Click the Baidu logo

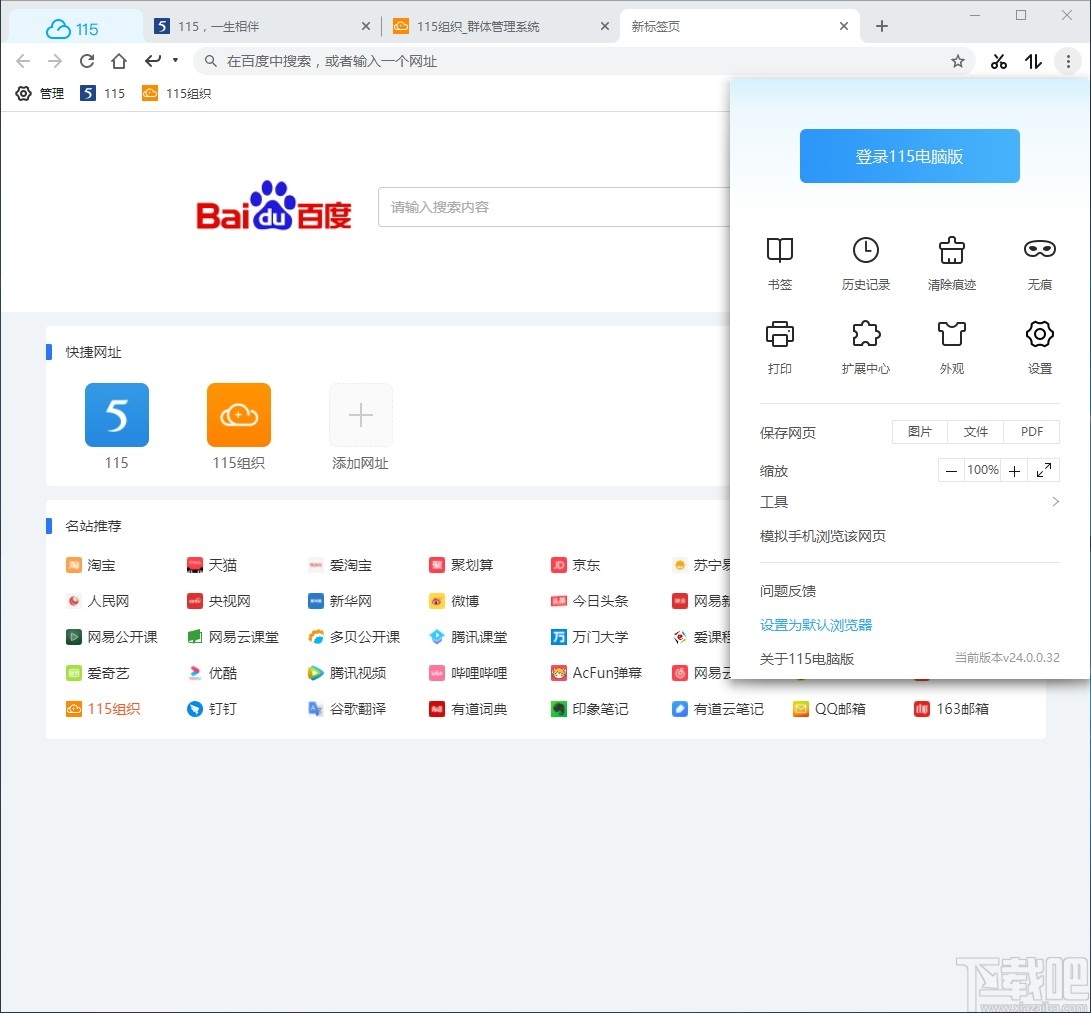click(x=273, y=206)
